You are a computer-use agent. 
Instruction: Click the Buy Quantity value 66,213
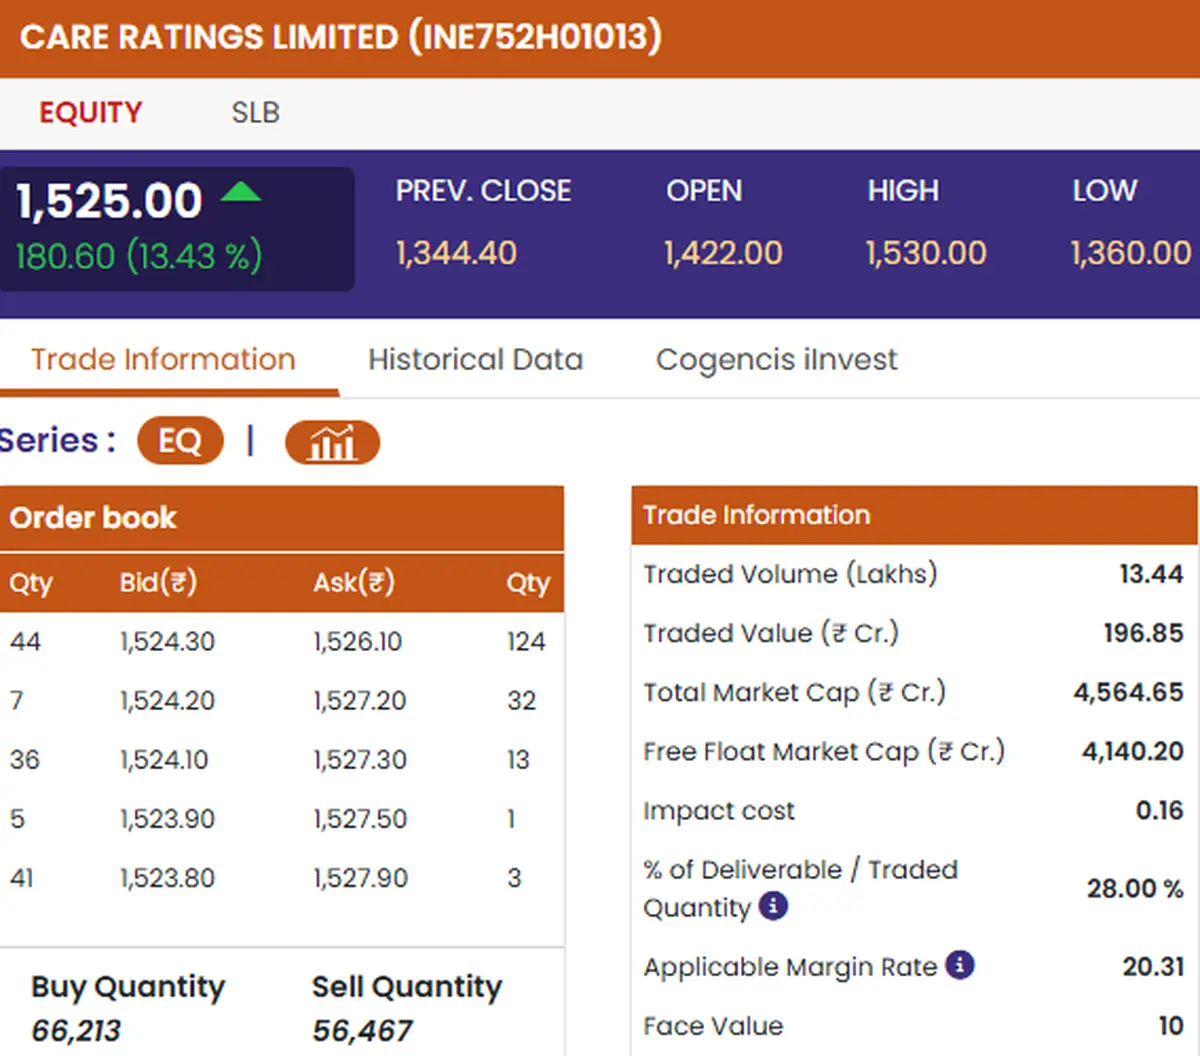tap(76, 1030)
